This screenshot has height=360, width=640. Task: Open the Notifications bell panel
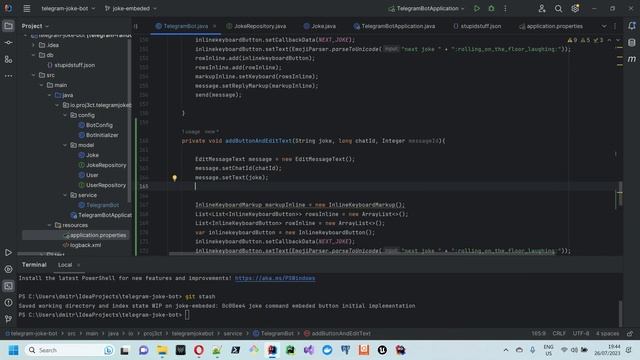[x=632, y=26]
